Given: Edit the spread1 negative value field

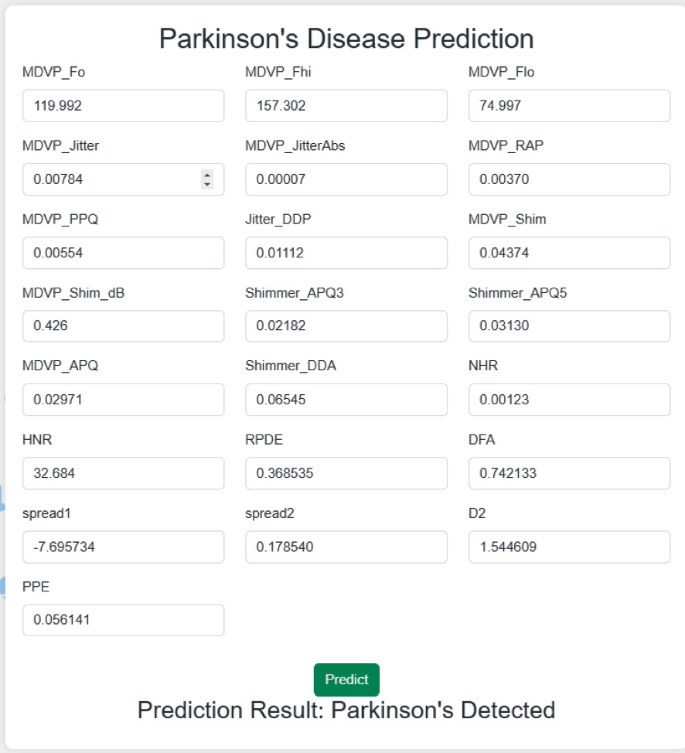Looking at the screenshot, I should coord(123,547).
